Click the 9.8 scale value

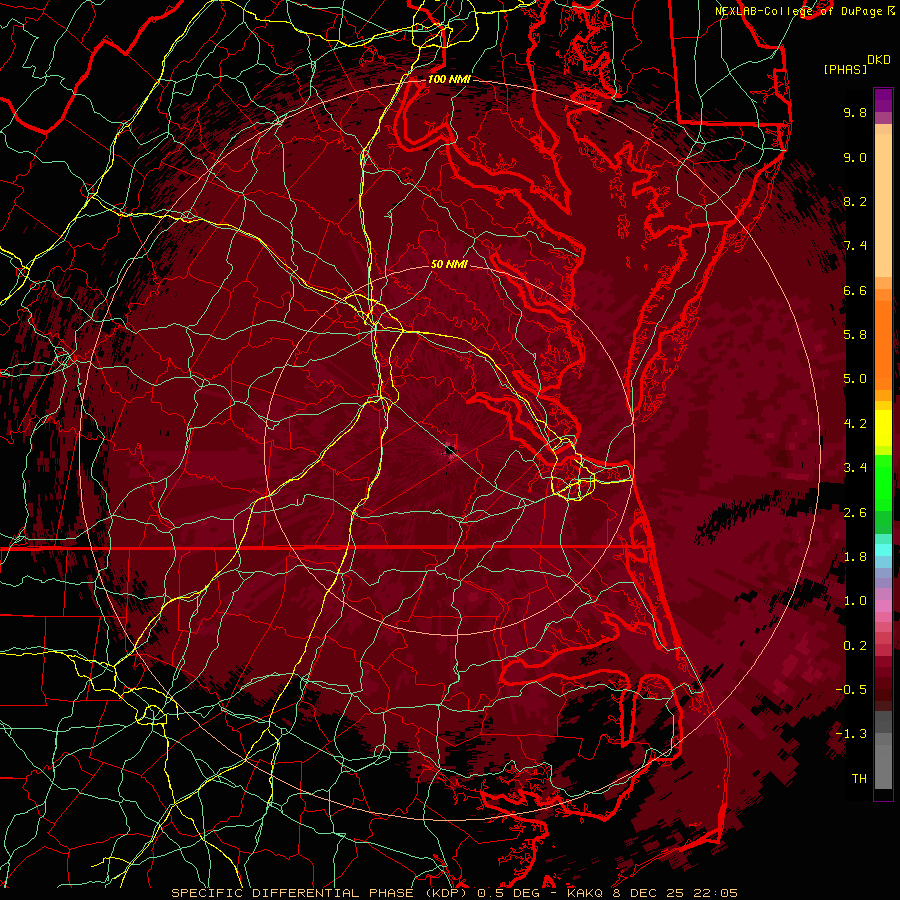pyautogui.click(x=855, y=112)
